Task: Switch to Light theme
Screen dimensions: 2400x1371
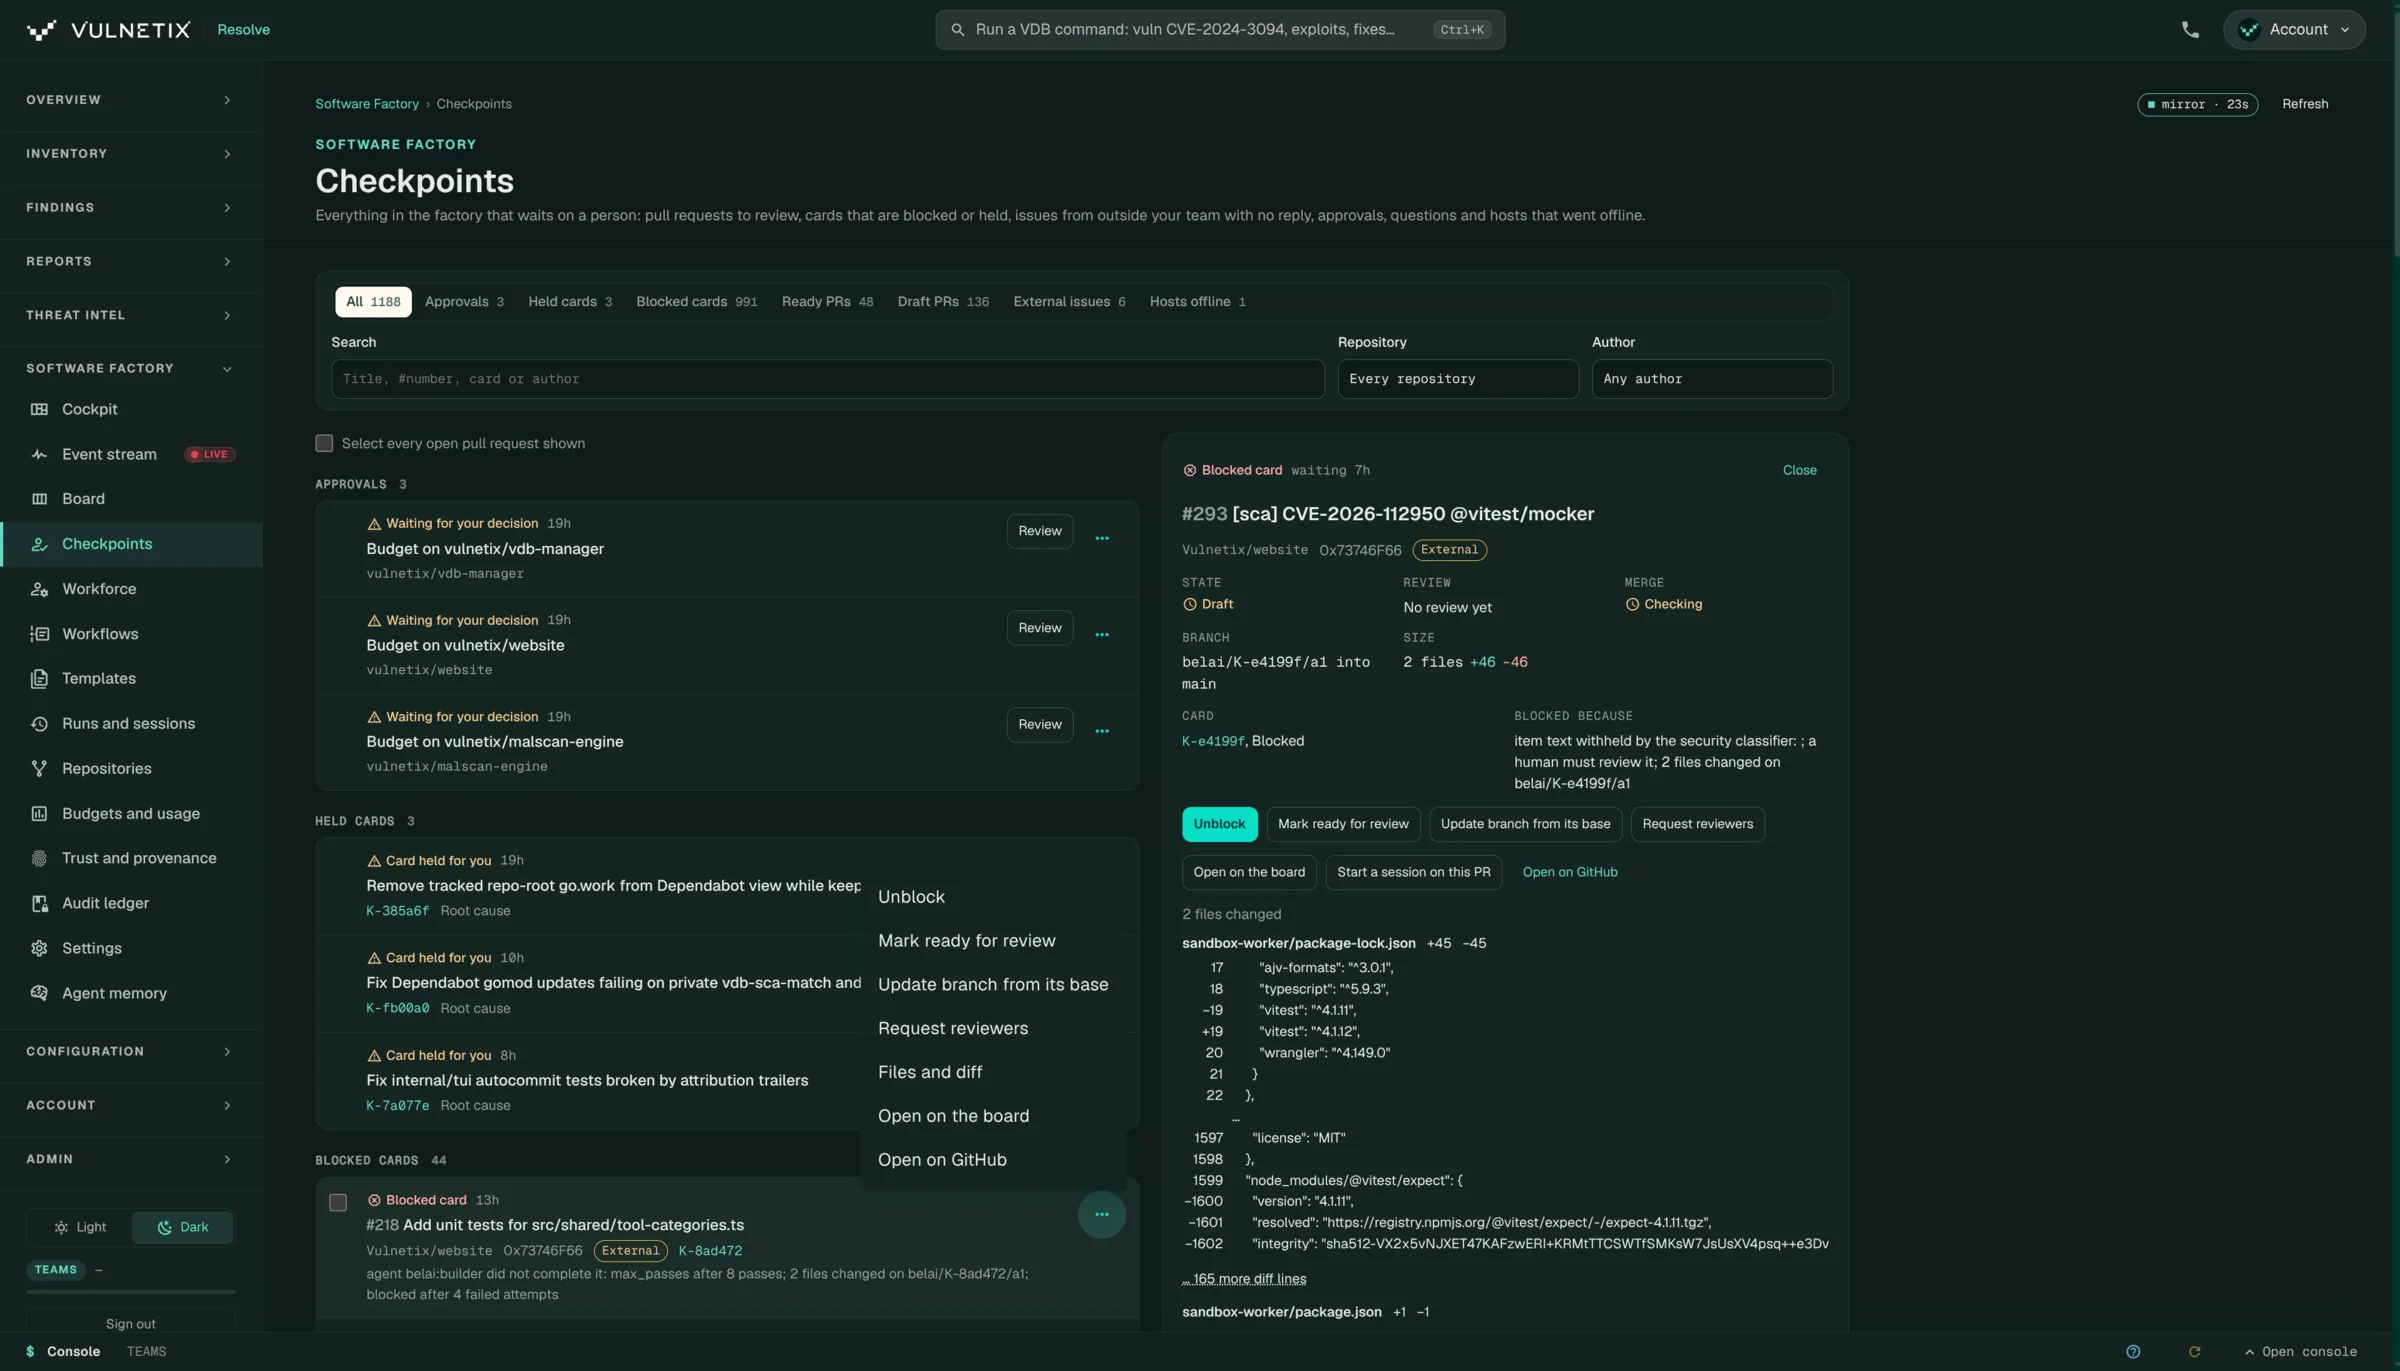Action: (80, 1227)
